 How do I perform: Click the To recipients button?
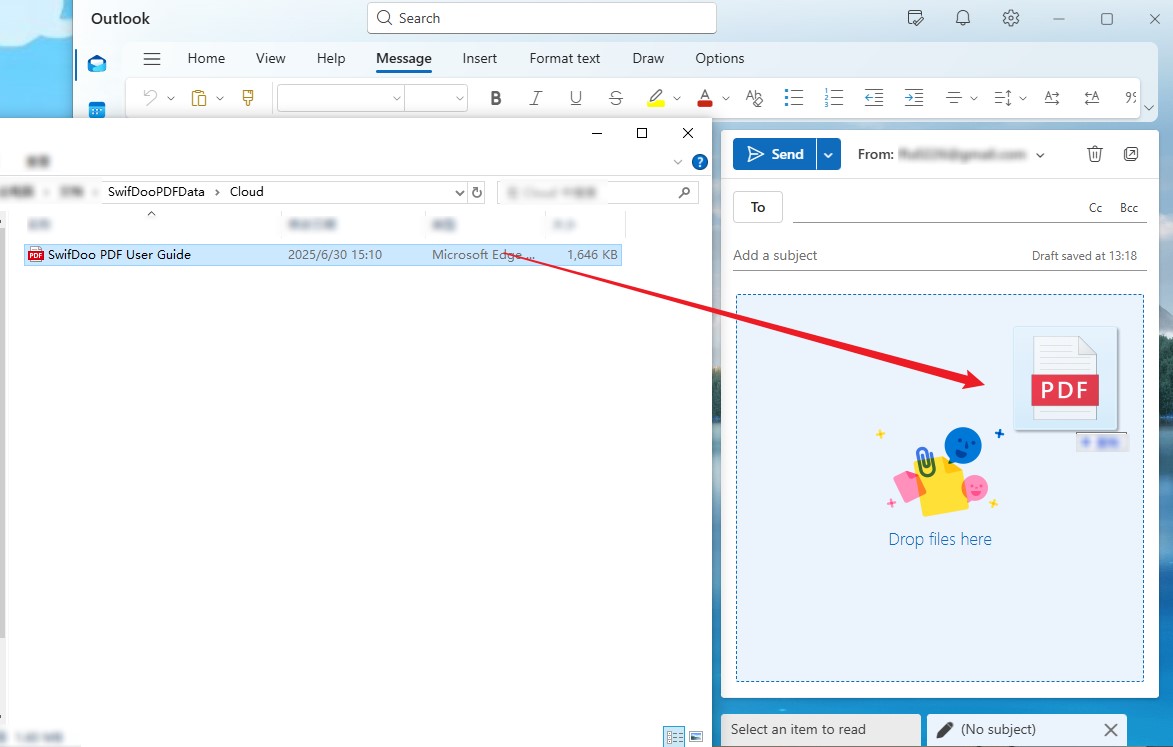tap(758, 207)
